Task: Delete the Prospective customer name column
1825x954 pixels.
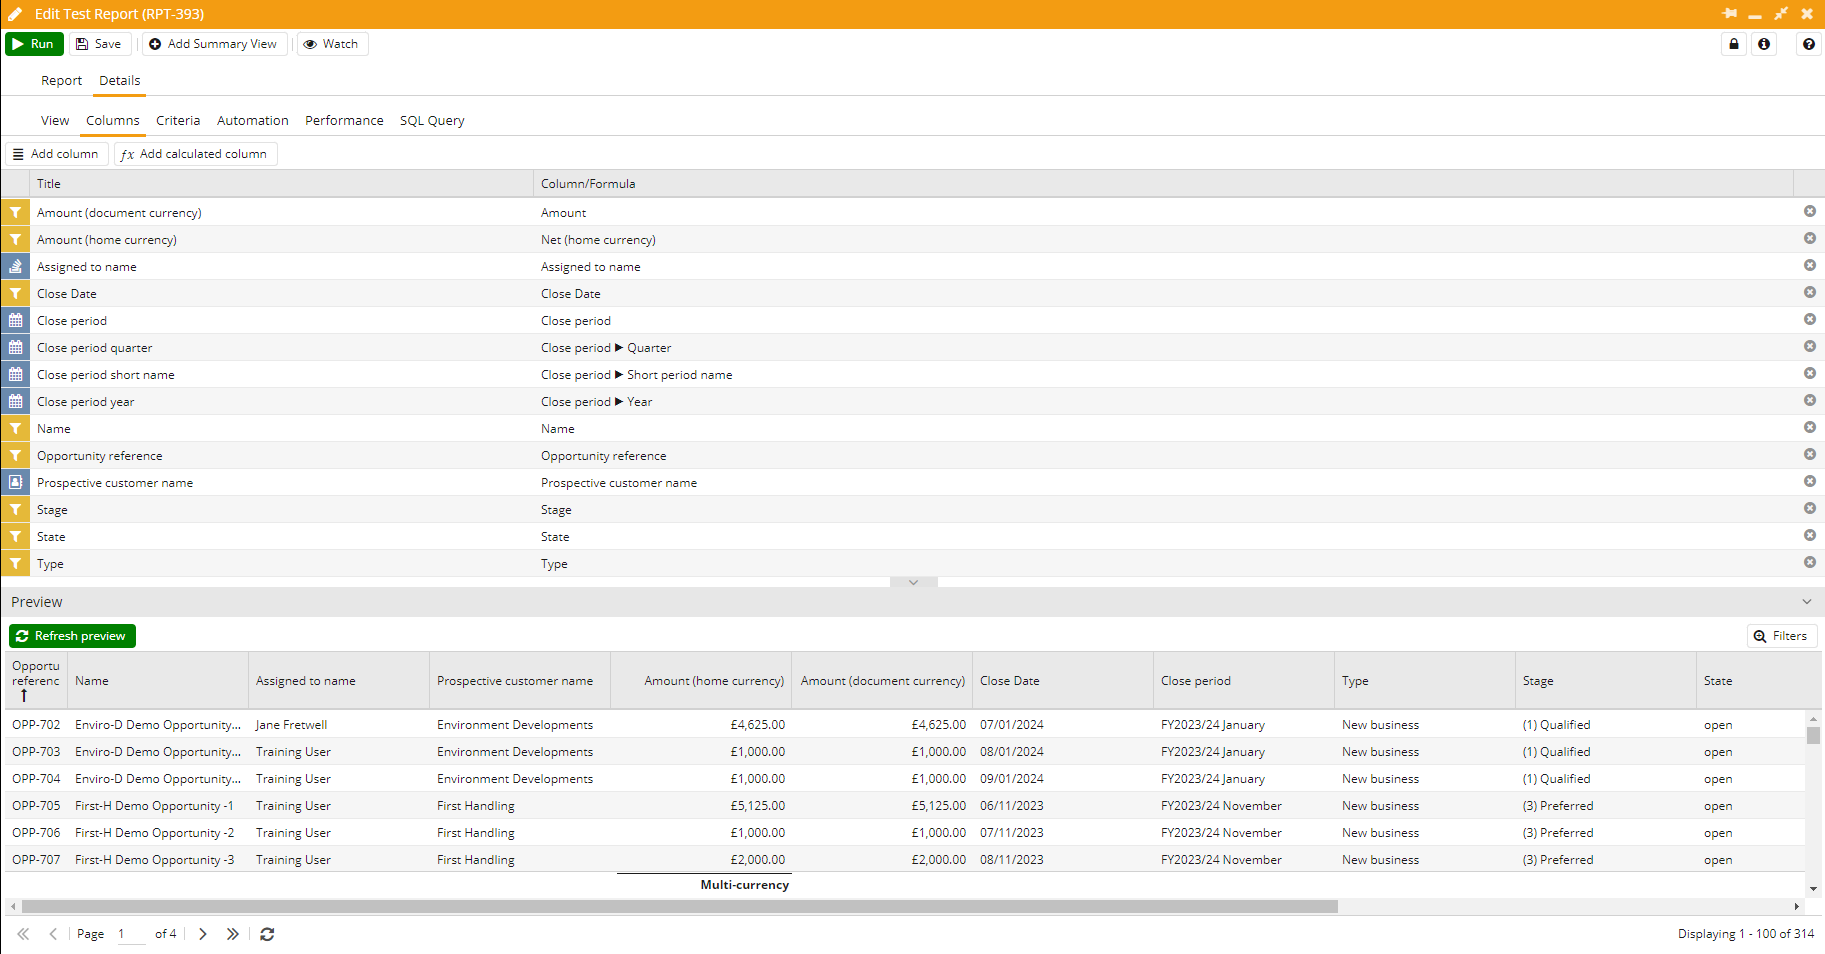Action: pos(1809,482)
